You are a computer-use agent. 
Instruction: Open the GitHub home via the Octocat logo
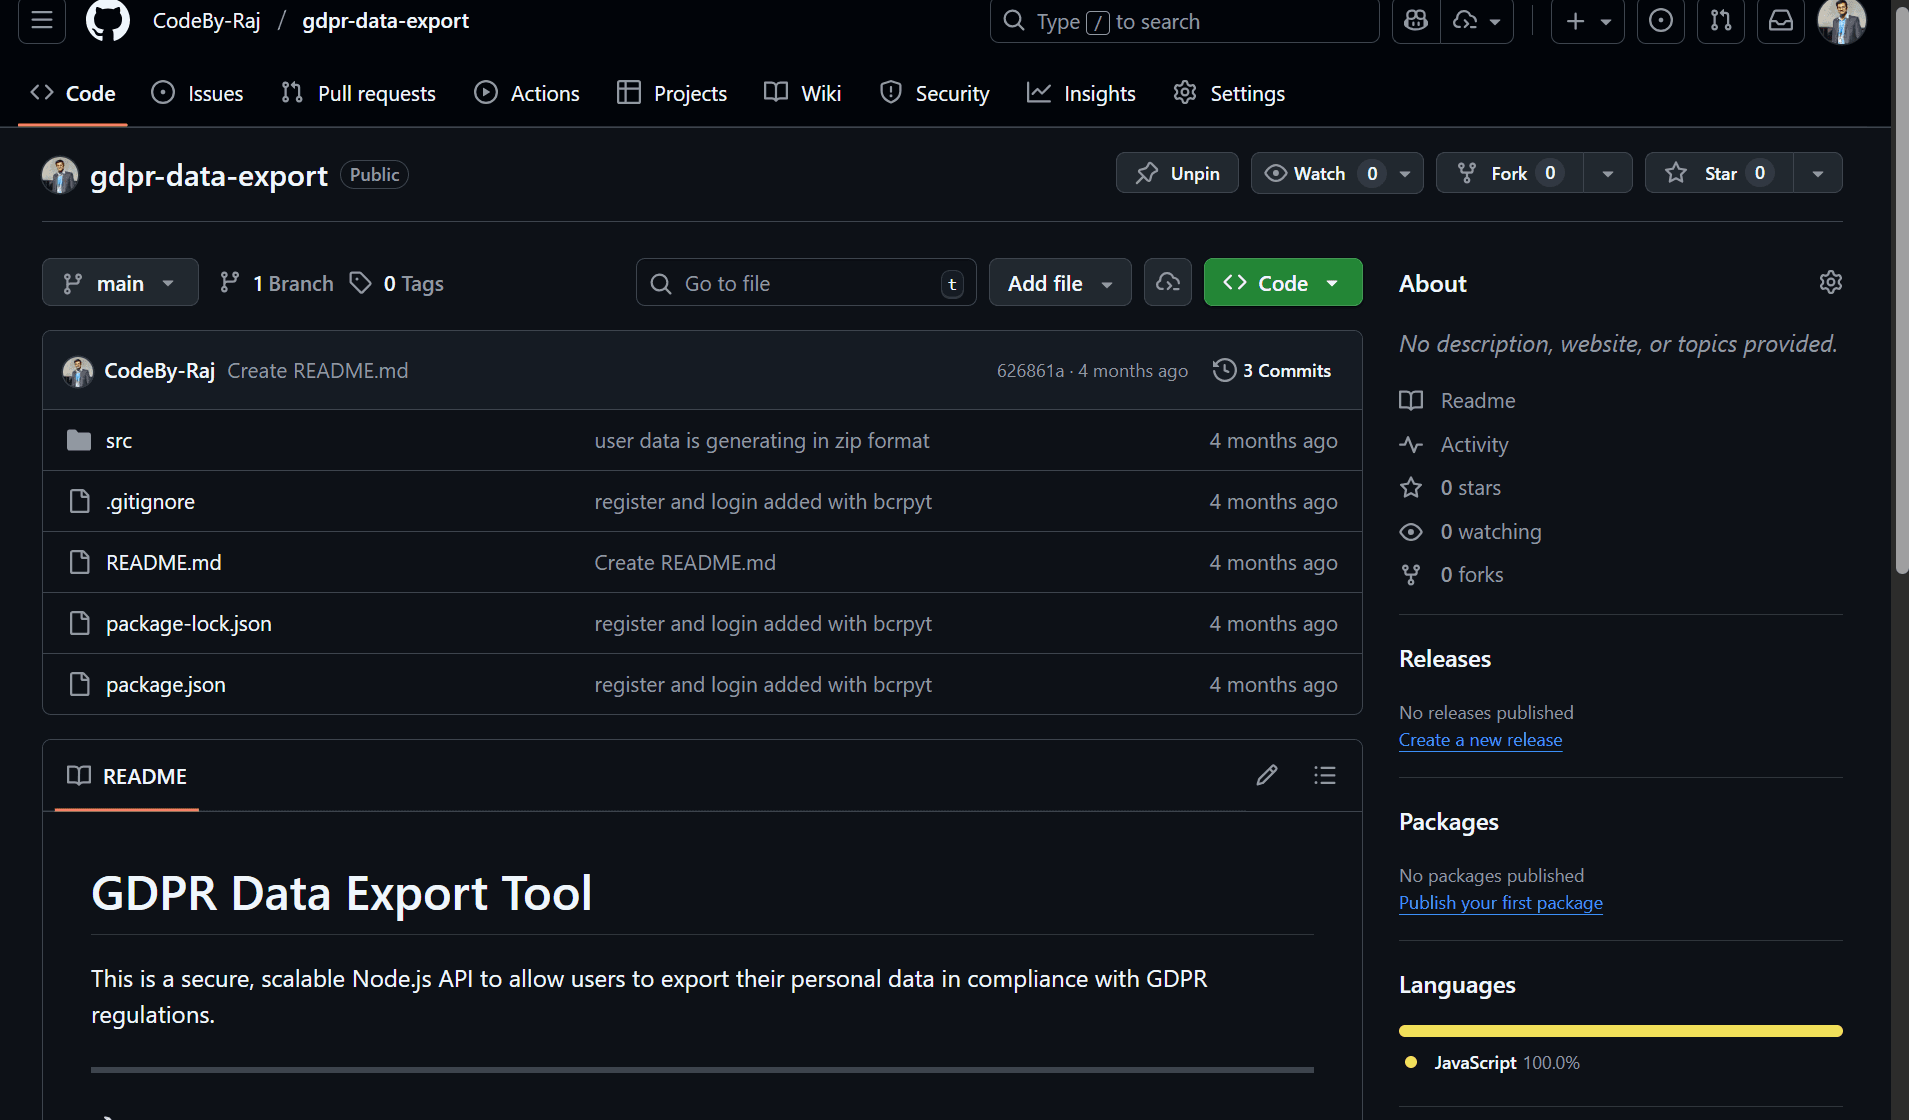point(107,20)
